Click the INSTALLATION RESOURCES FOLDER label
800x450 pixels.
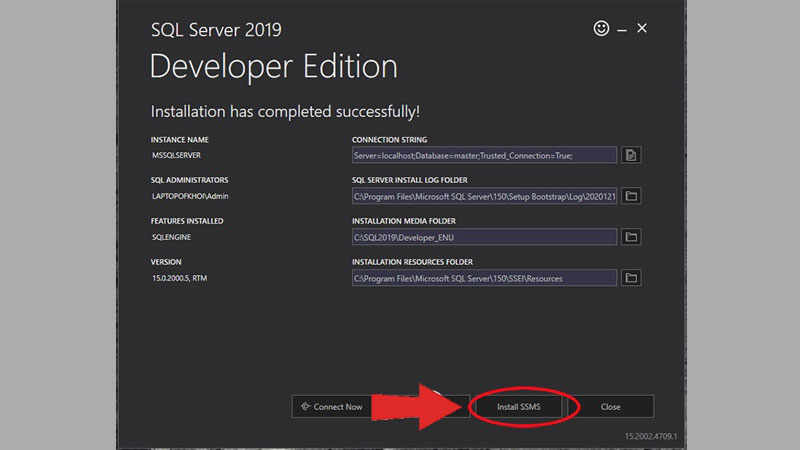[x=412, y=262]
